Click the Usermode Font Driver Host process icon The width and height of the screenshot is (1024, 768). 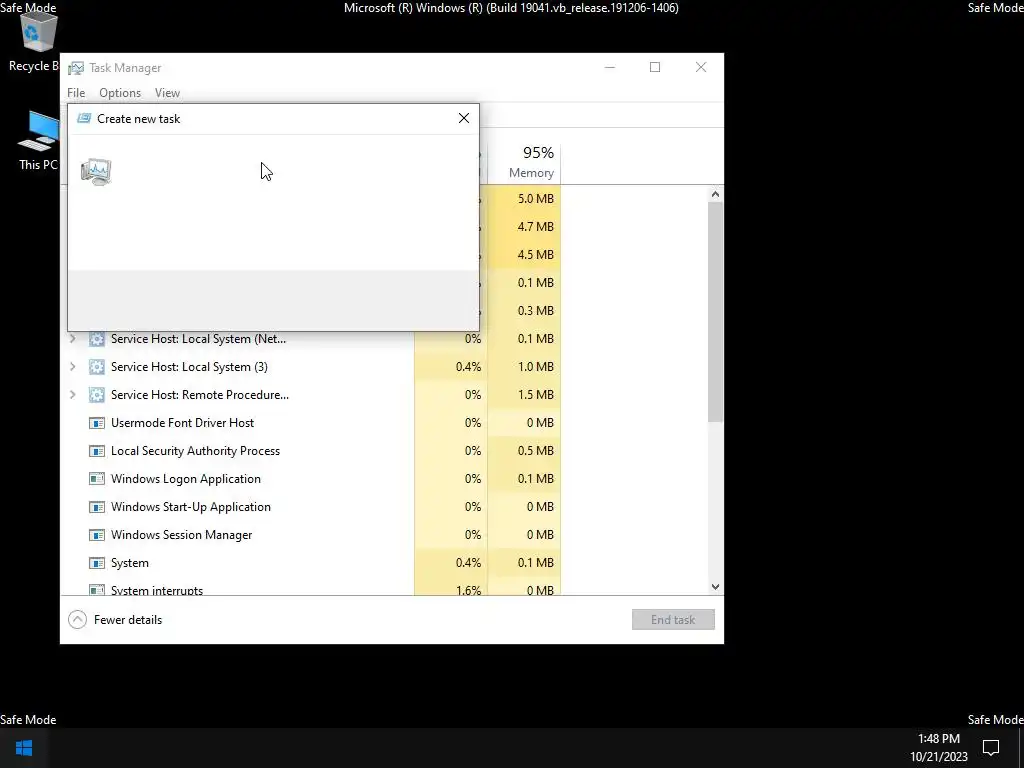pyautogui.click(x=97, y=423)
